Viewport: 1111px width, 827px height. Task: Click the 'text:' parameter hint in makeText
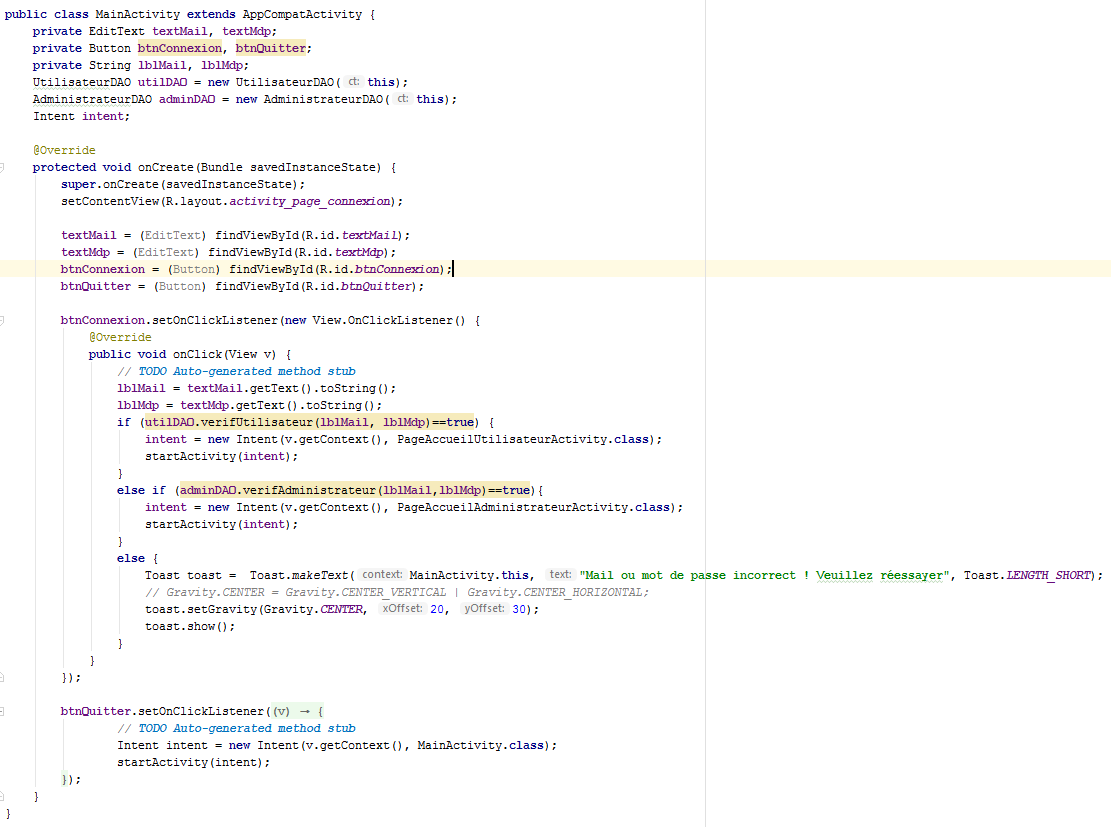point(560,575)
